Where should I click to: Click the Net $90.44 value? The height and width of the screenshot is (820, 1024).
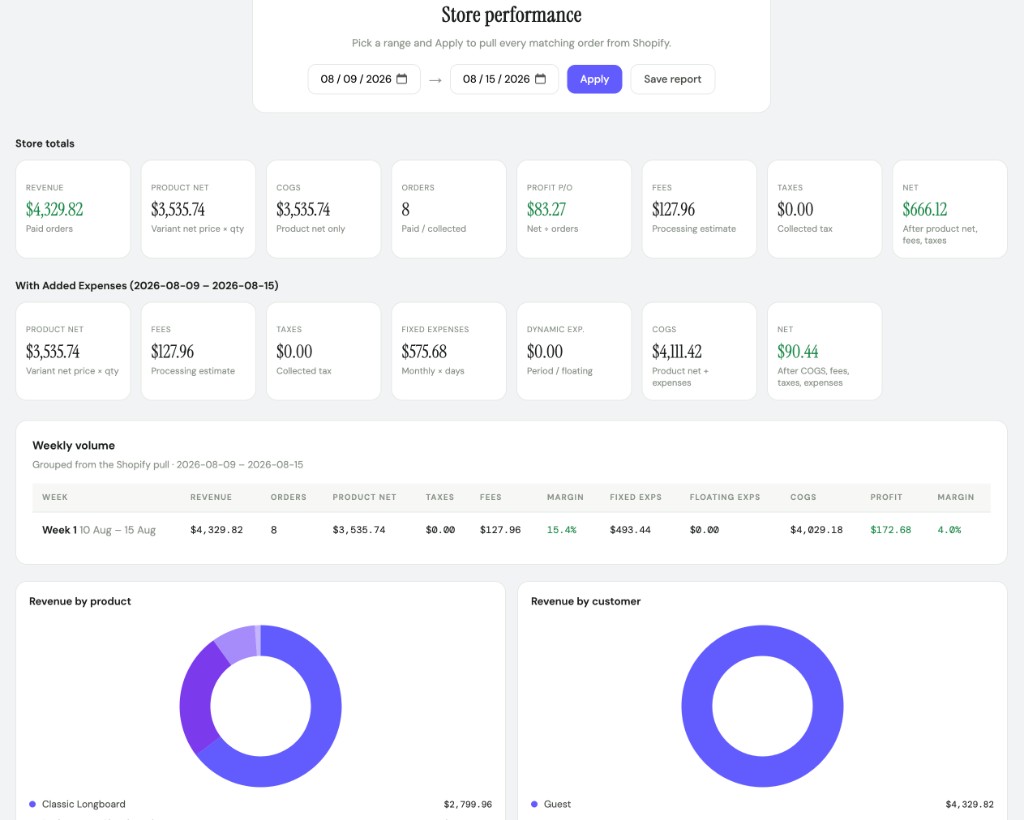click(x=797, y=352)
